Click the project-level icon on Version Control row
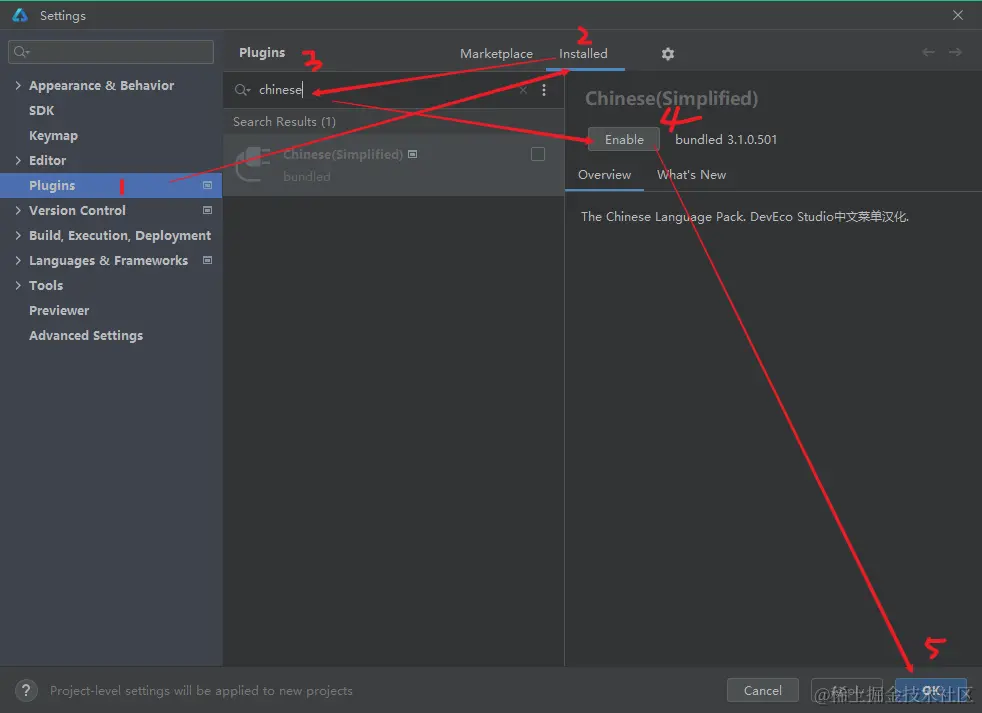982x713 pixels. coord(207,211)
